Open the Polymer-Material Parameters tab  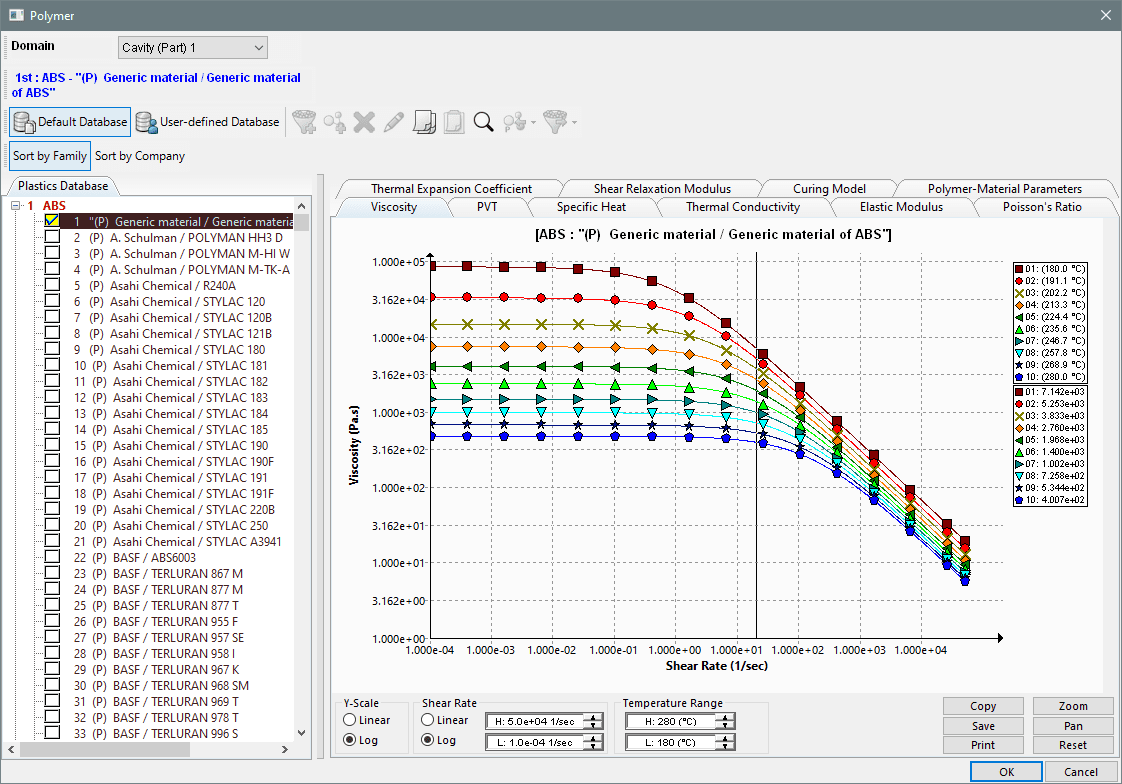click(1005, 188)
